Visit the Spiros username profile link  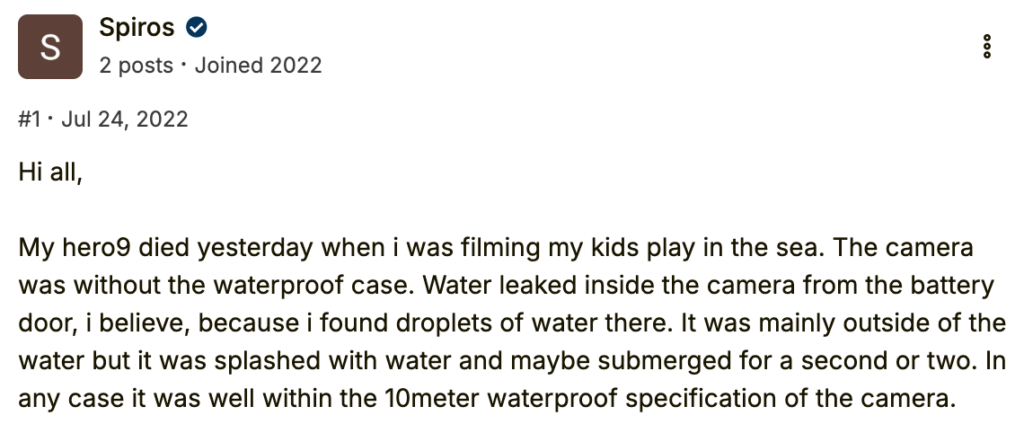(x=137, y=28)
